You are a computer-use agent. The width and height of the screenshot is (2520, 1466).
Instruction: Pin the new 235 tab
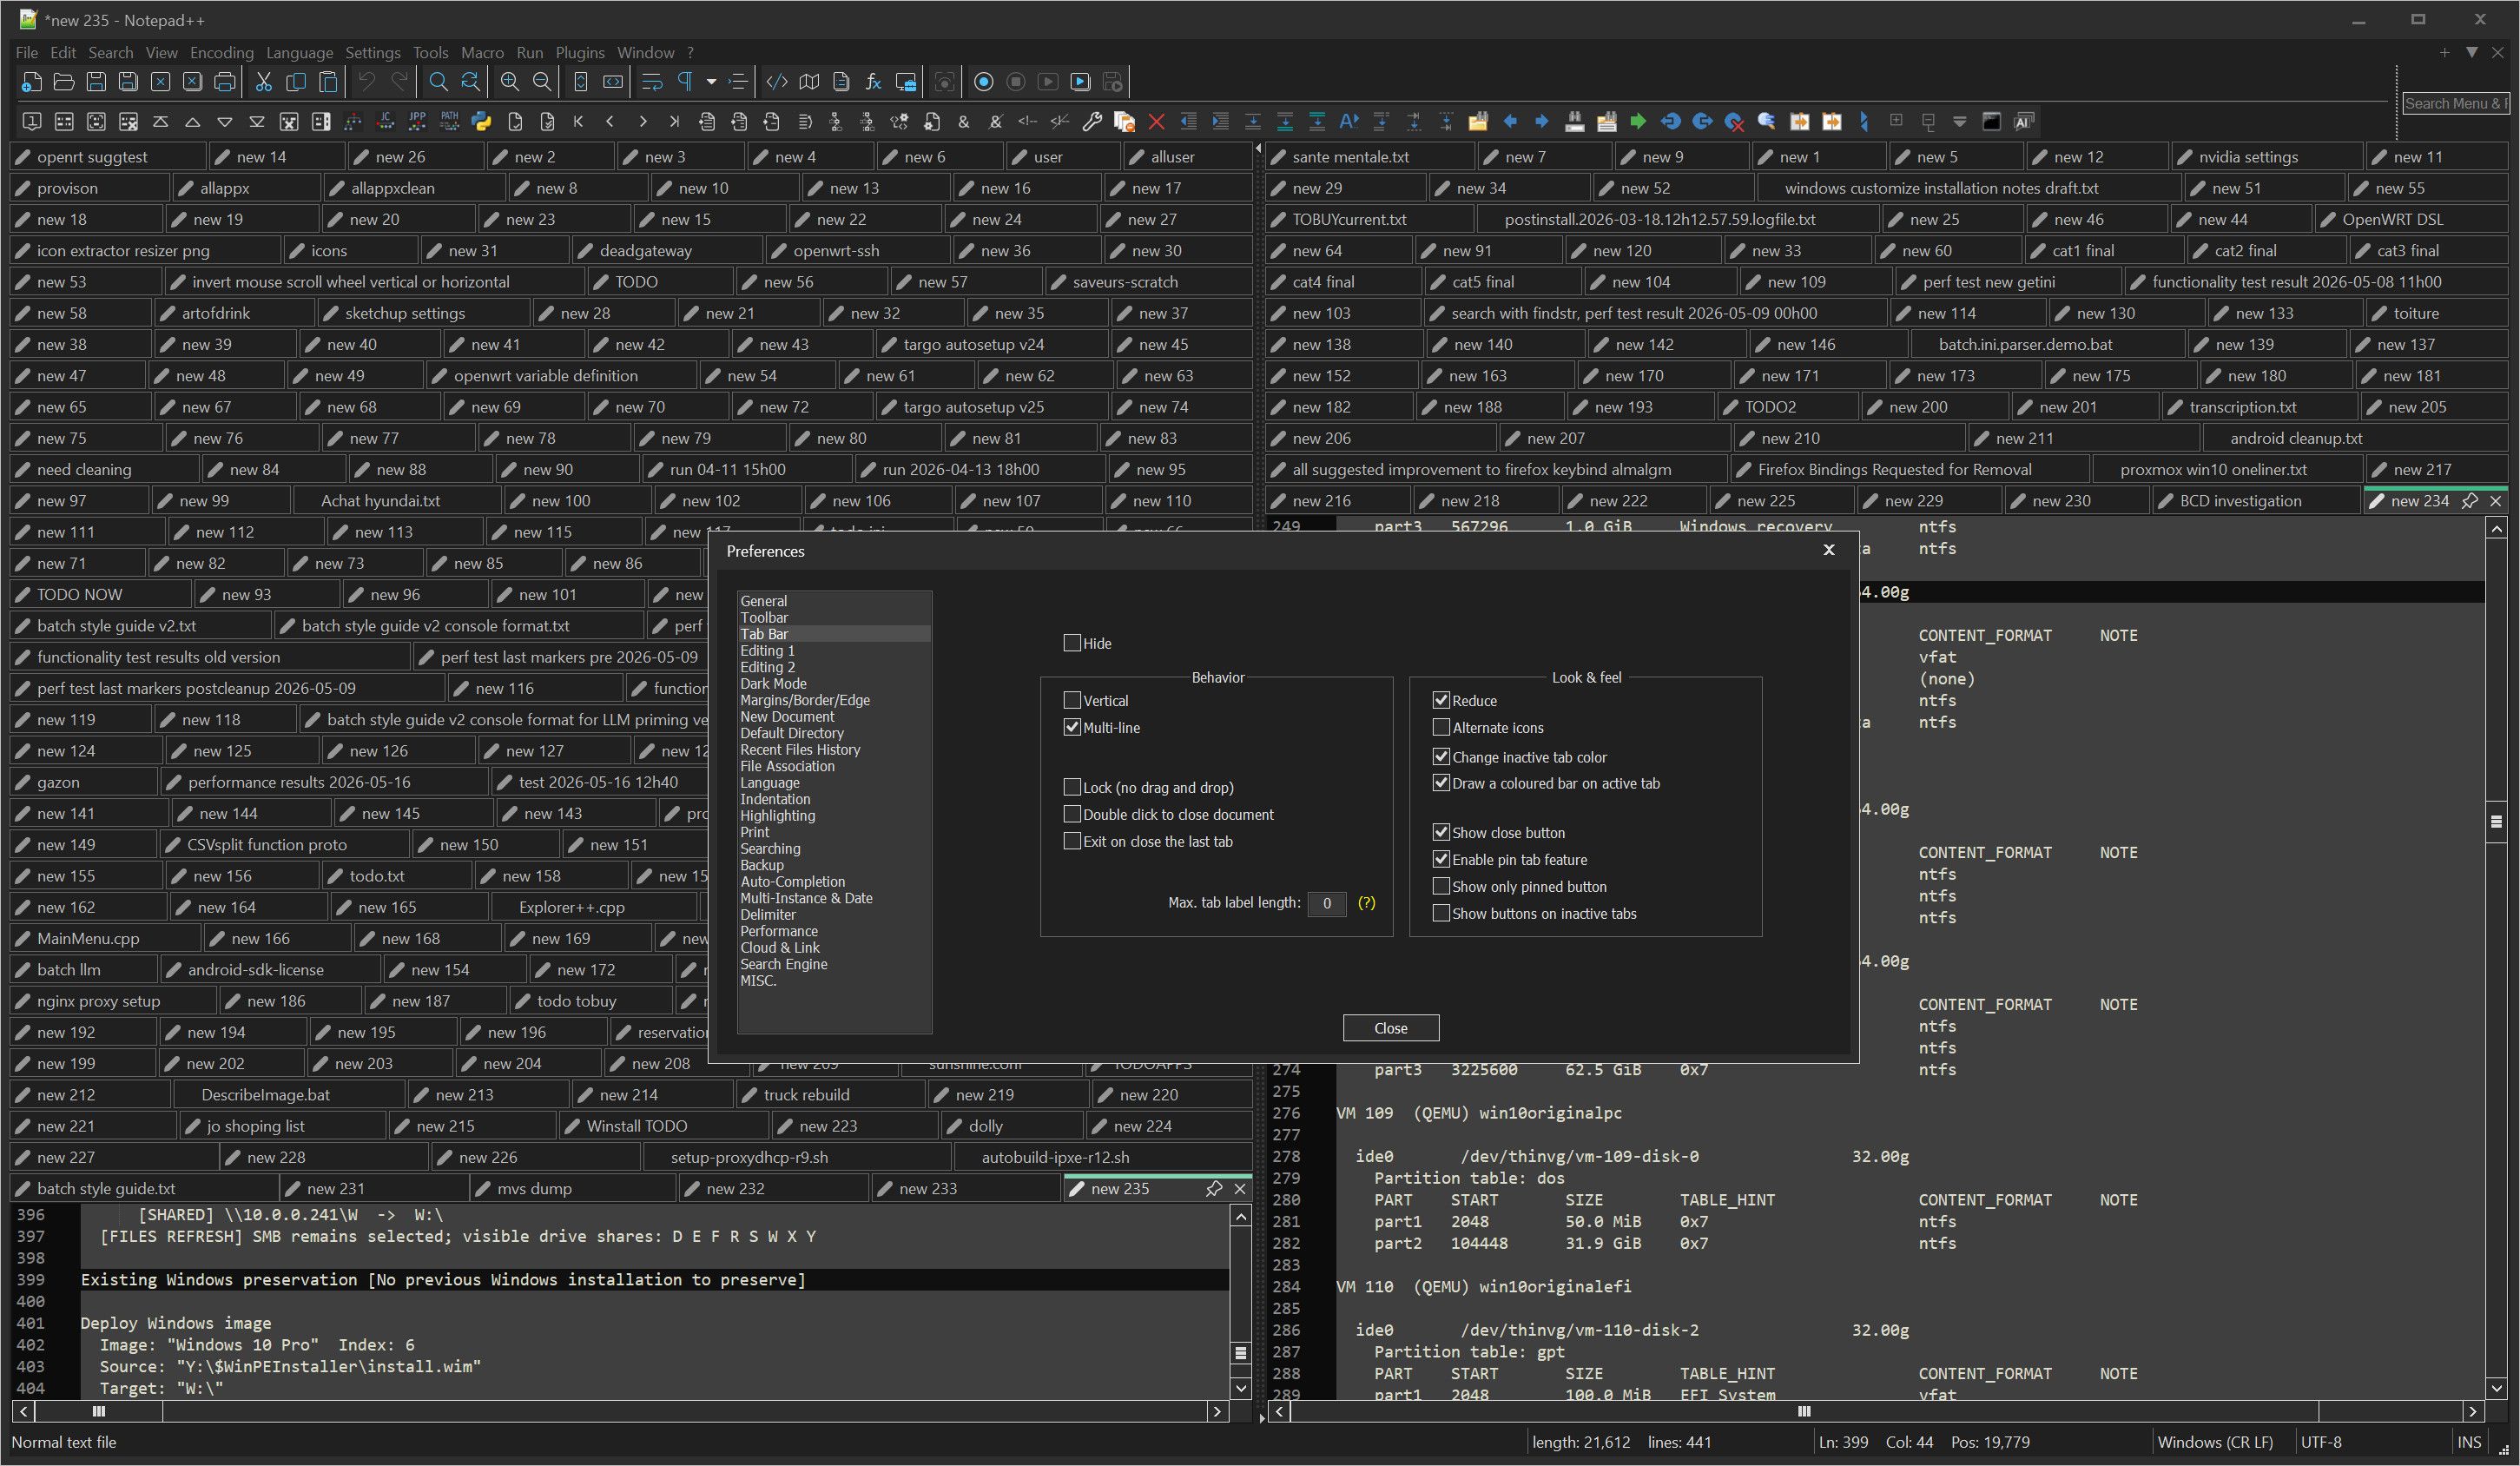(x=1214, y=1189)
